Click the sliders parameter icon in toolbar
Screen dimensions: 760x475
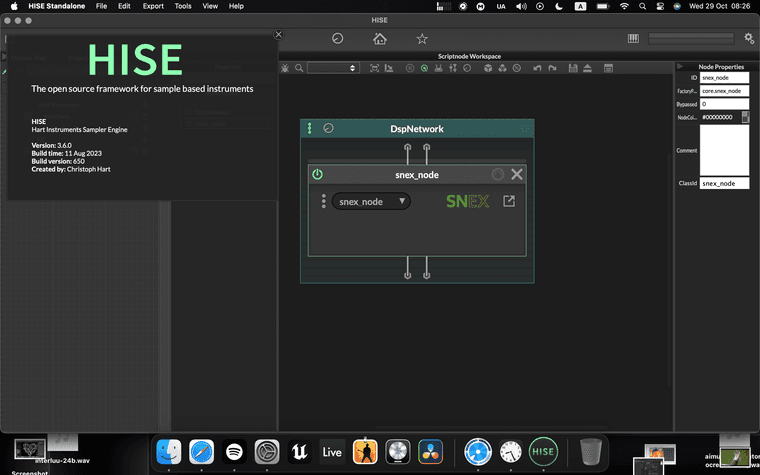tap(453, 68)
